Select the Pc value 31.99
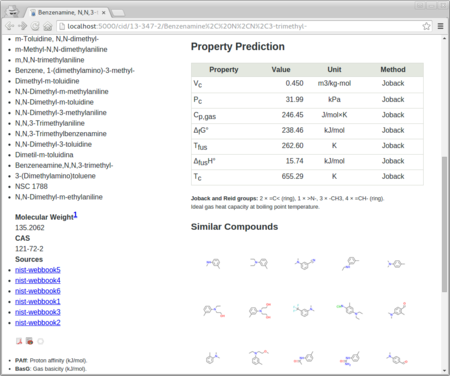This screenshot has width=450, height=376. tap(294, 99)
